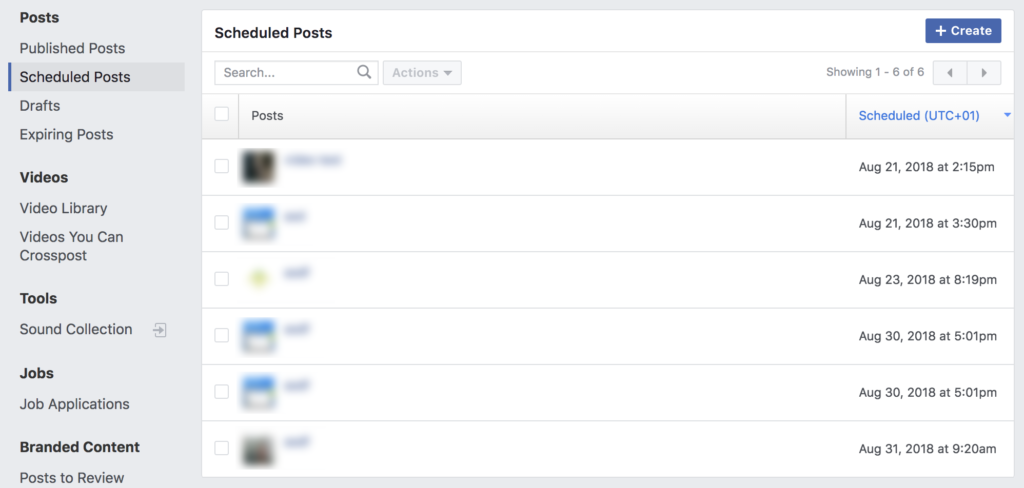Viewport: 1024px width, 488px height.
Task: Select the Aug 21 3:30pm post checkbox
Action: pos(222,223)
